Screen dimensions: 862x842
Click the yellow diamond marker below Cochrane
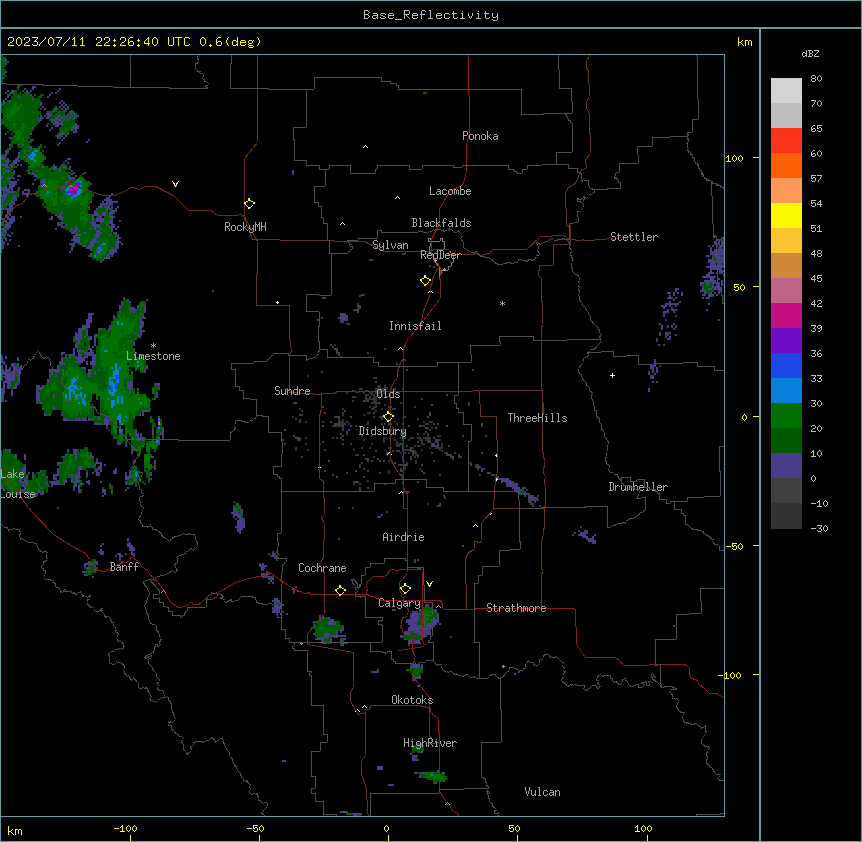[x=340, y=590]
